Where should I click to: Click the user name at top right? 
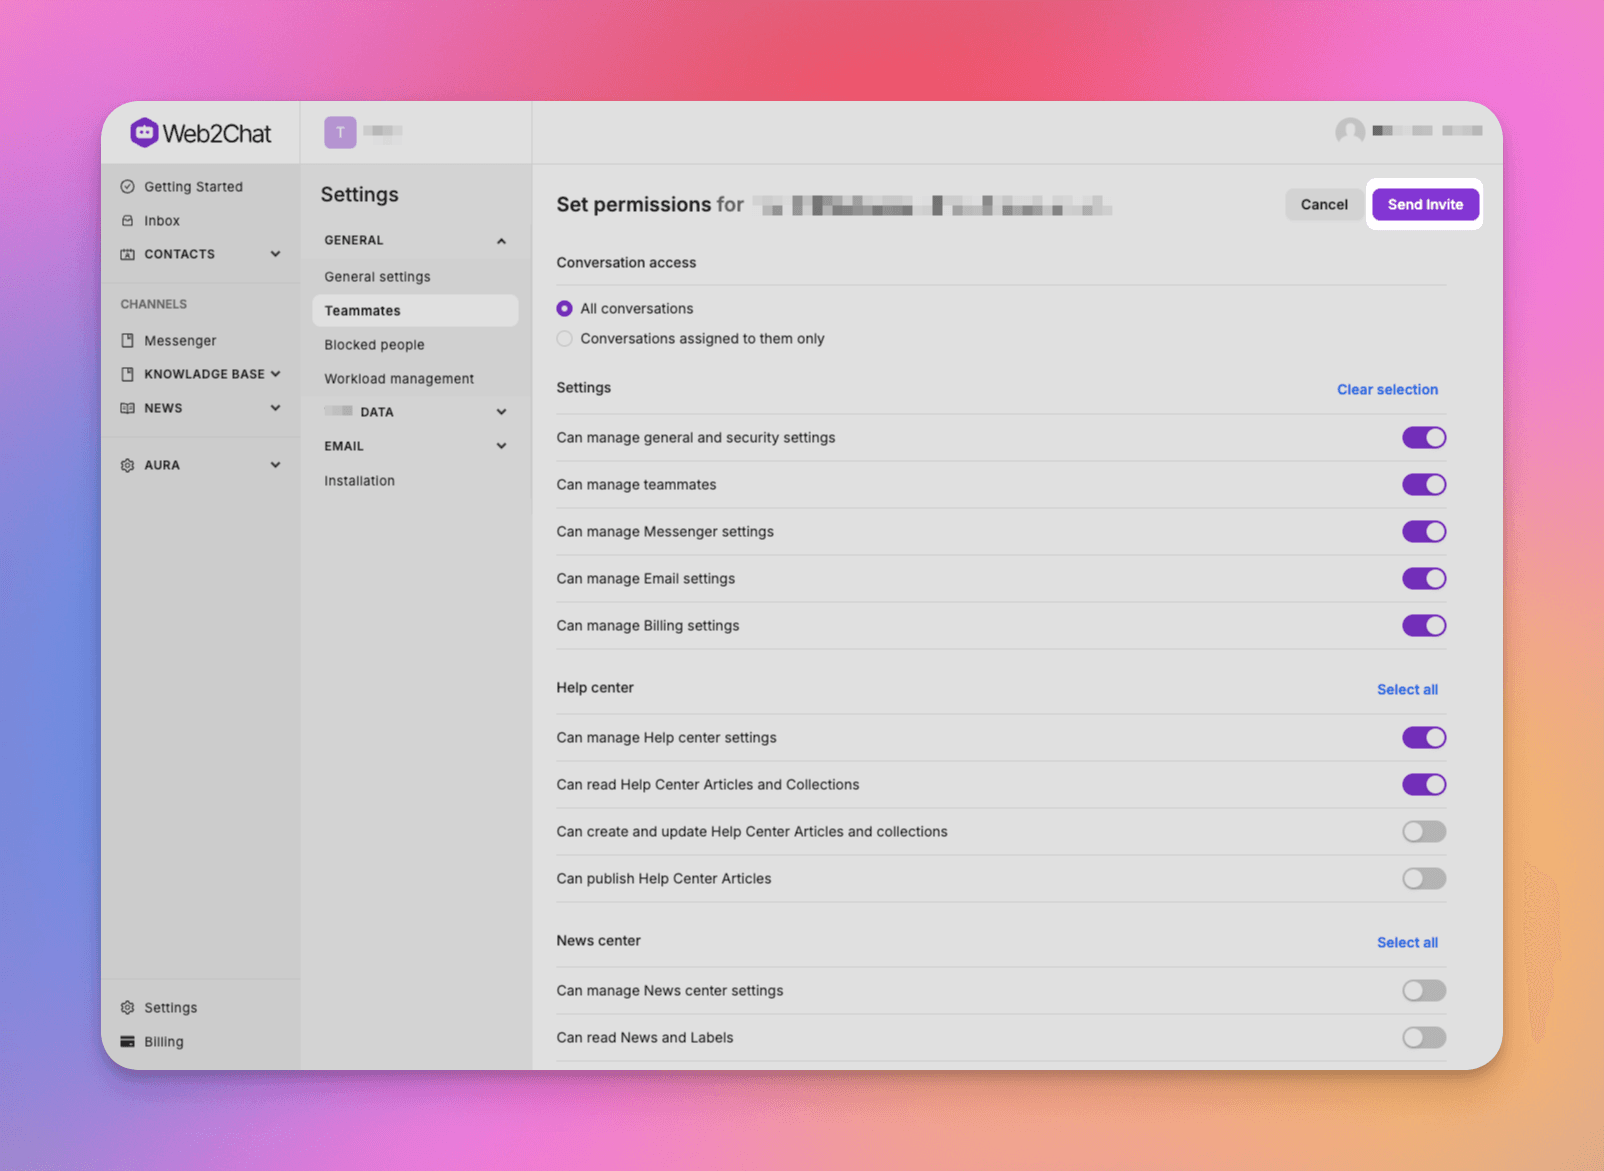[x=1427, y=131]
